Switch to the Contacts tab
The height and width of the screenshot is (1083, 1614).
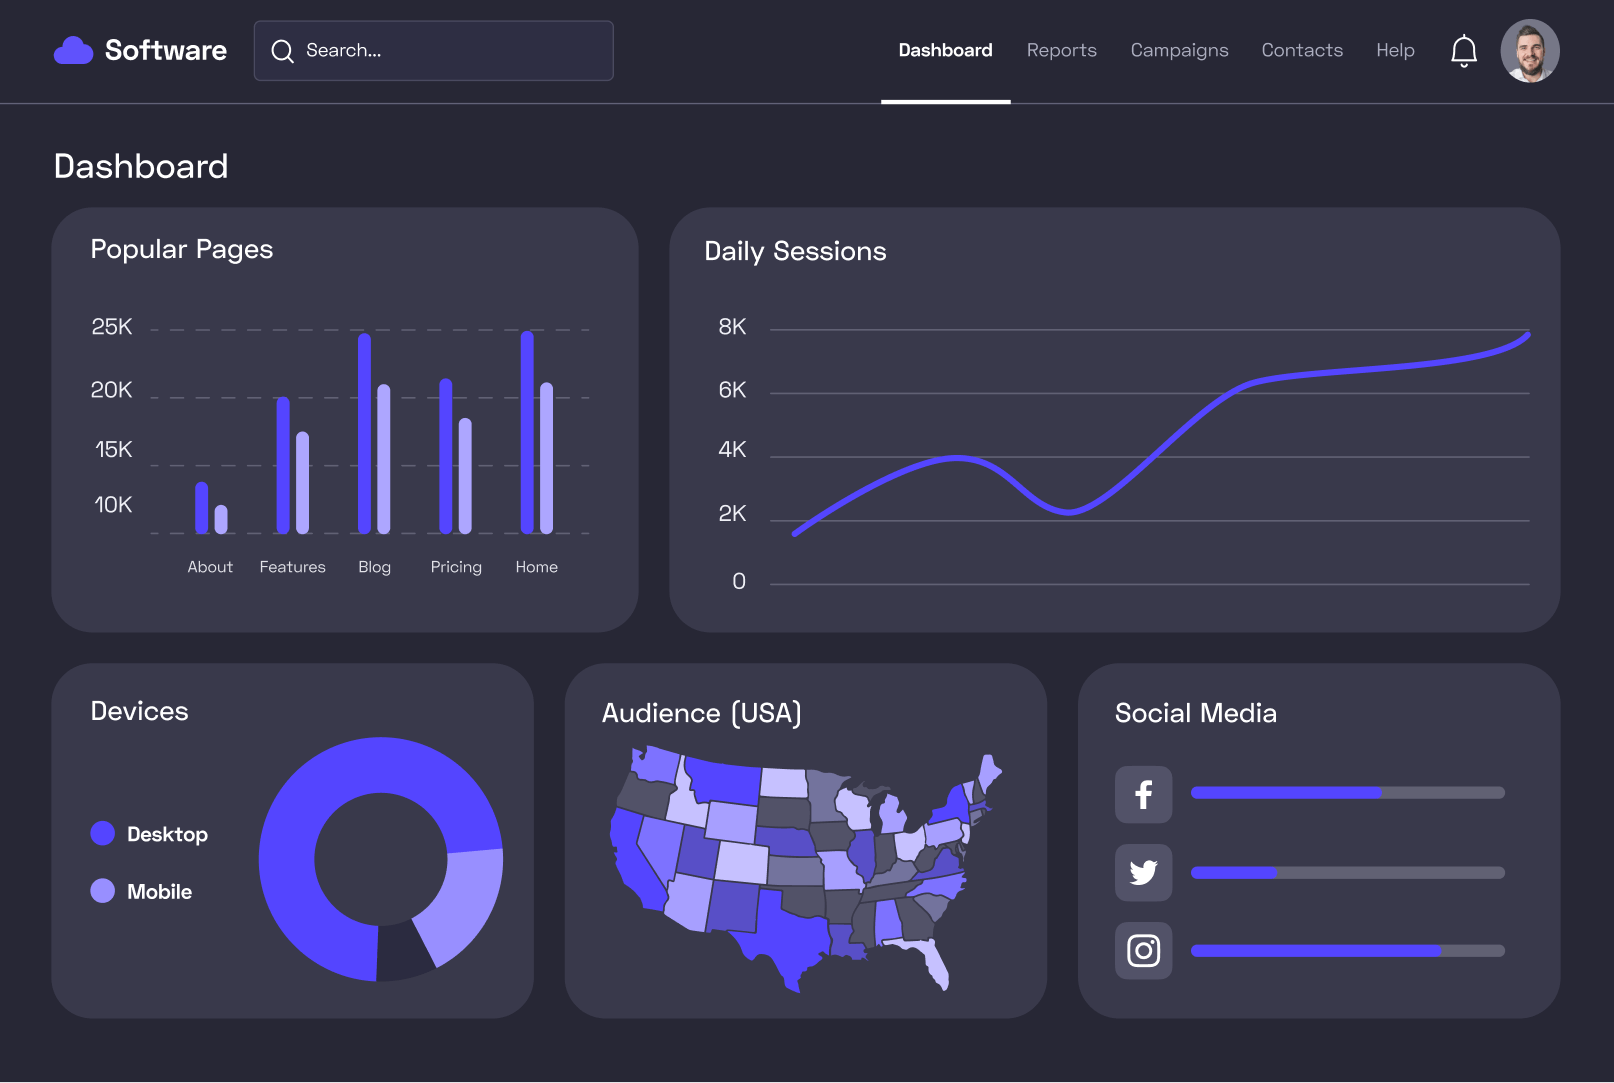[1302, 50]
